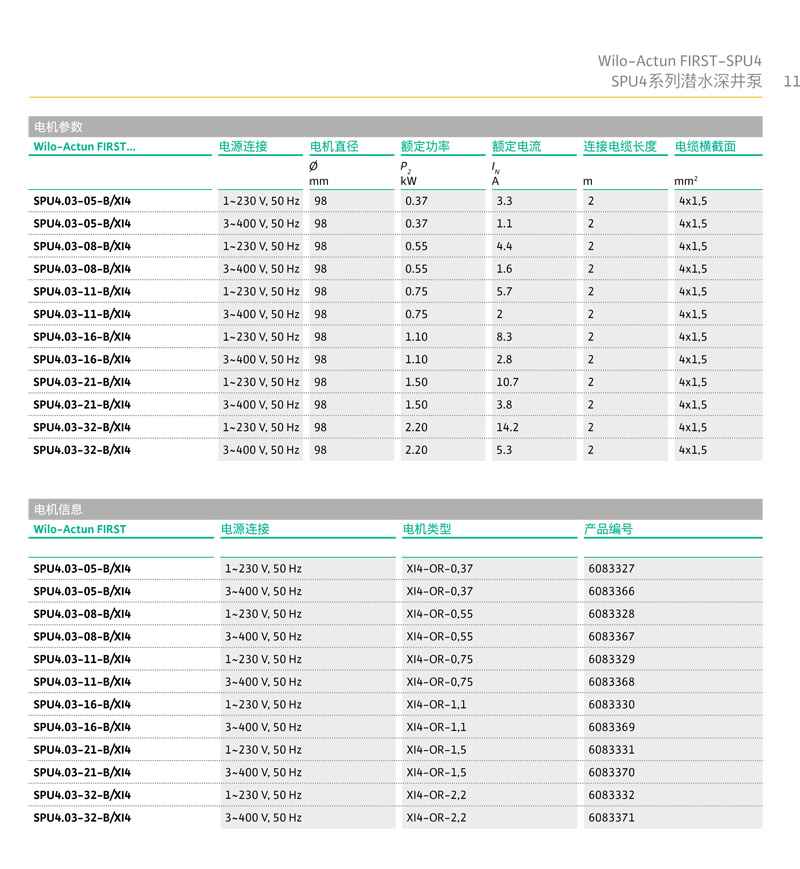Select the 产品编号 column header

tap(608, 529)
